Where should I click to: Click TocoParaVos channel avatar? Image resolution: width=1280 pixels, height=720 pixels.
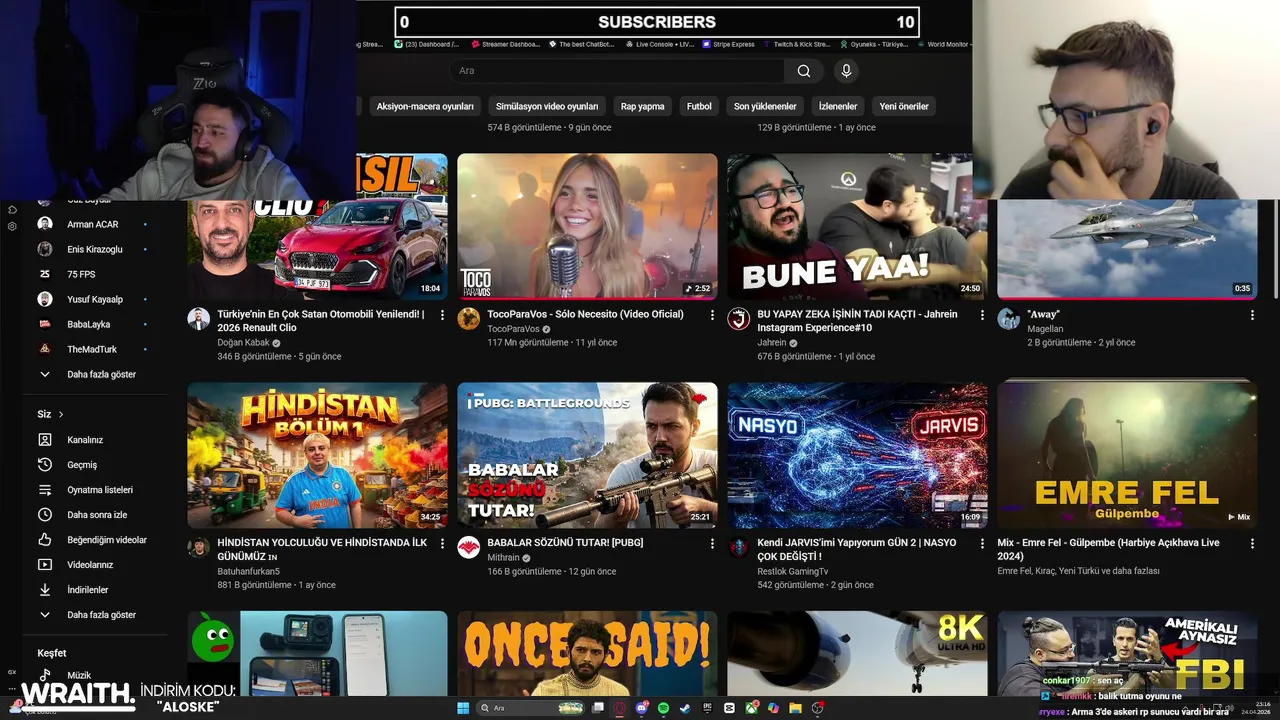tap(469, 319)
